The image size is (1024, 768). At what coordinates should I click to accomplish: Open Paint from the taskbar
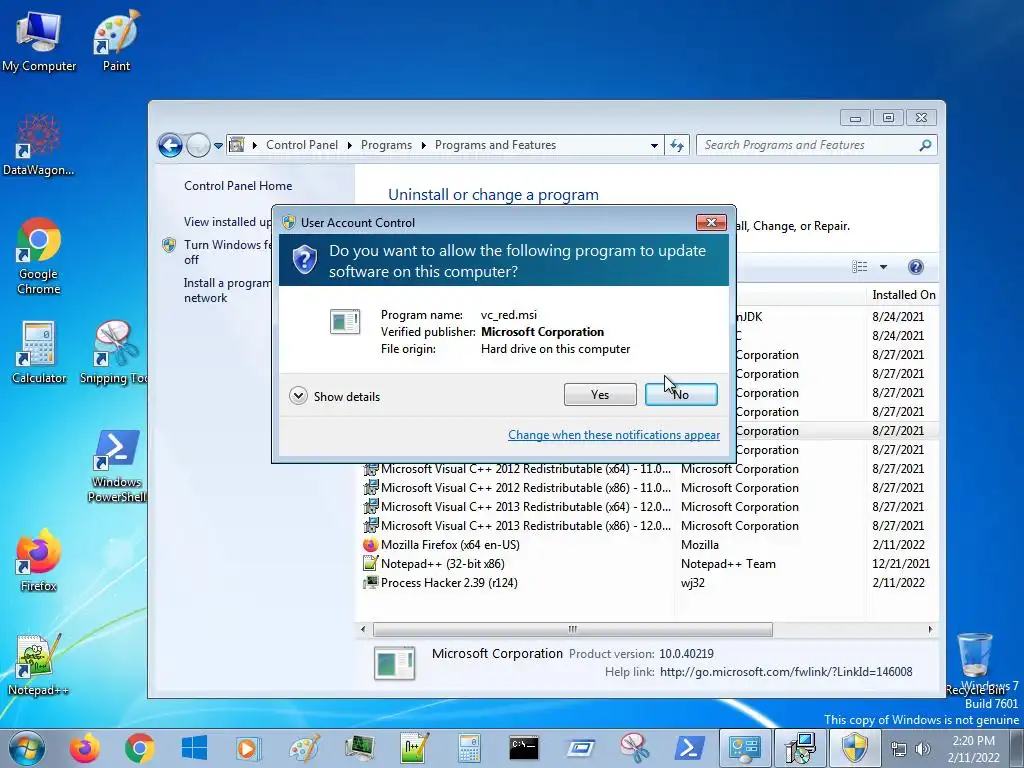pos(304,748)
